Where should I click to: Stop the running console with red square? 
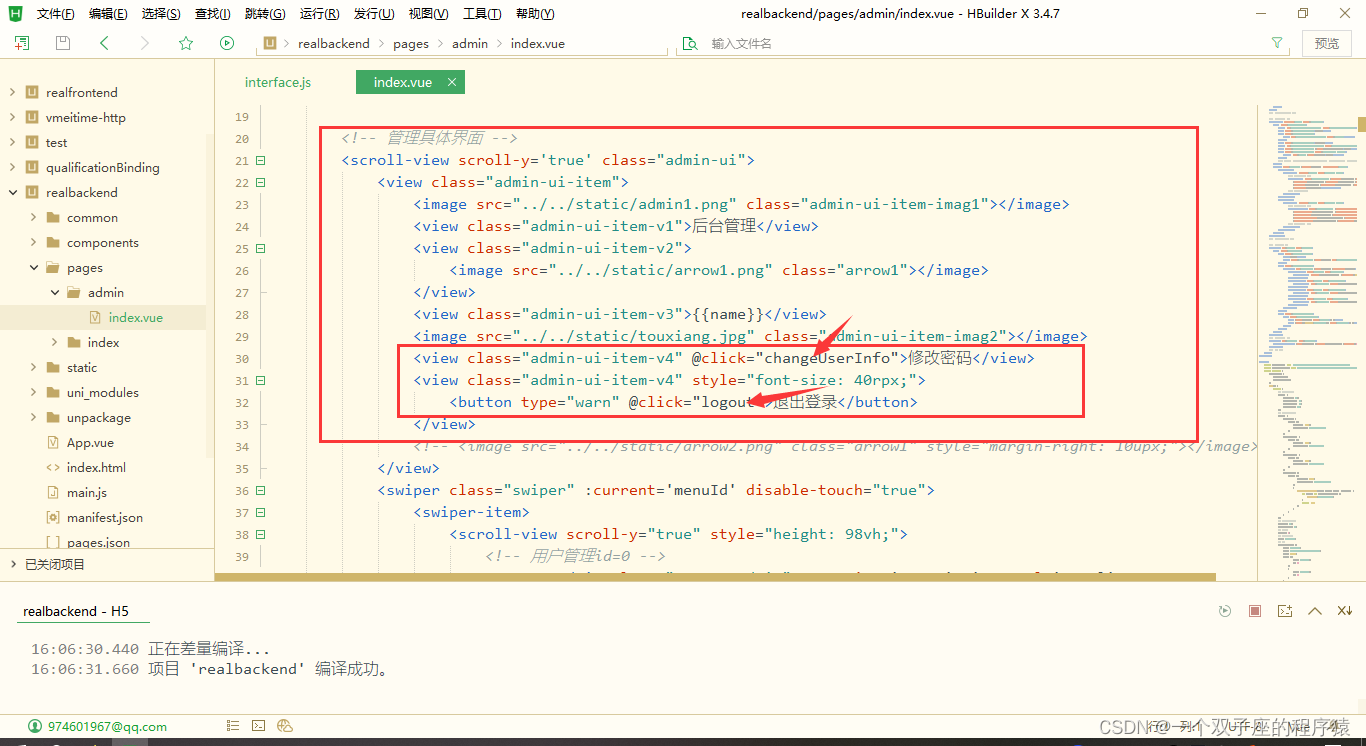(x=1255, y=611)
